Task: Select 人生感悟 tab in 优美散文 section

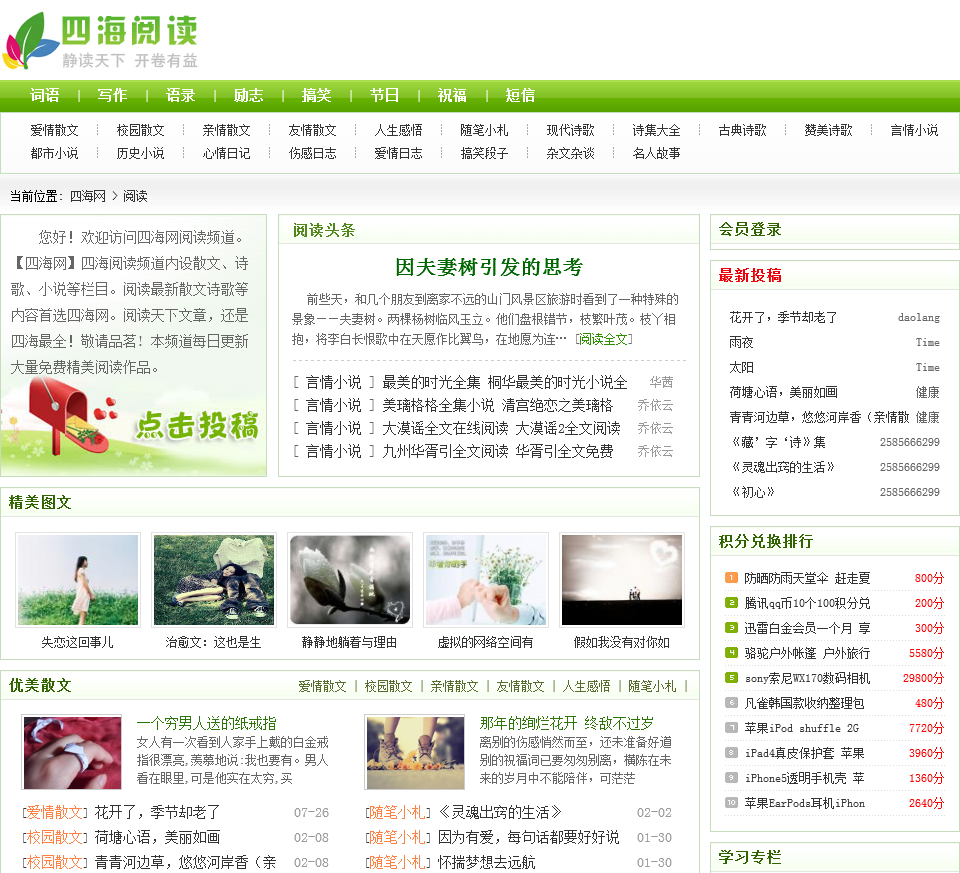Action: point(587,686)
